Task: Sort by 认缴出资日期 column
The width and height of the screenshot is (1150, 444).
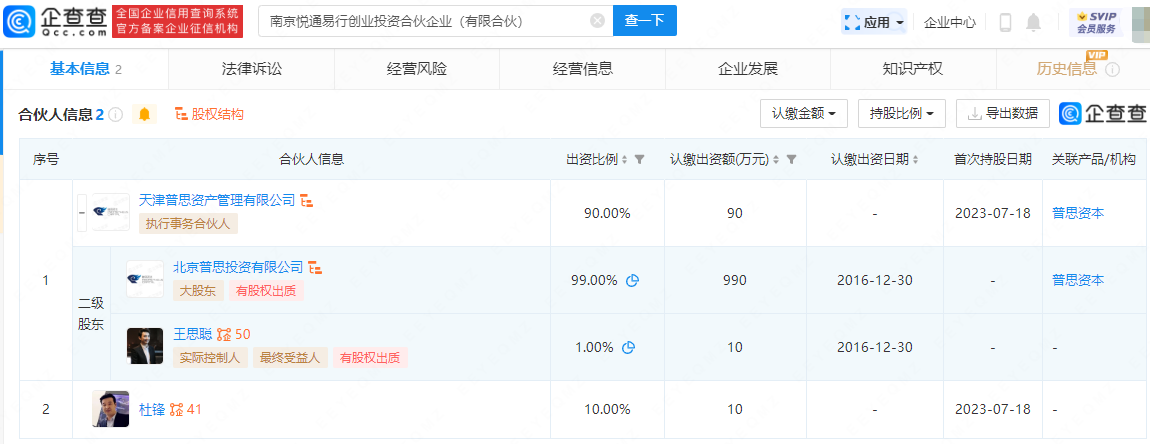Action: point(916,159)
